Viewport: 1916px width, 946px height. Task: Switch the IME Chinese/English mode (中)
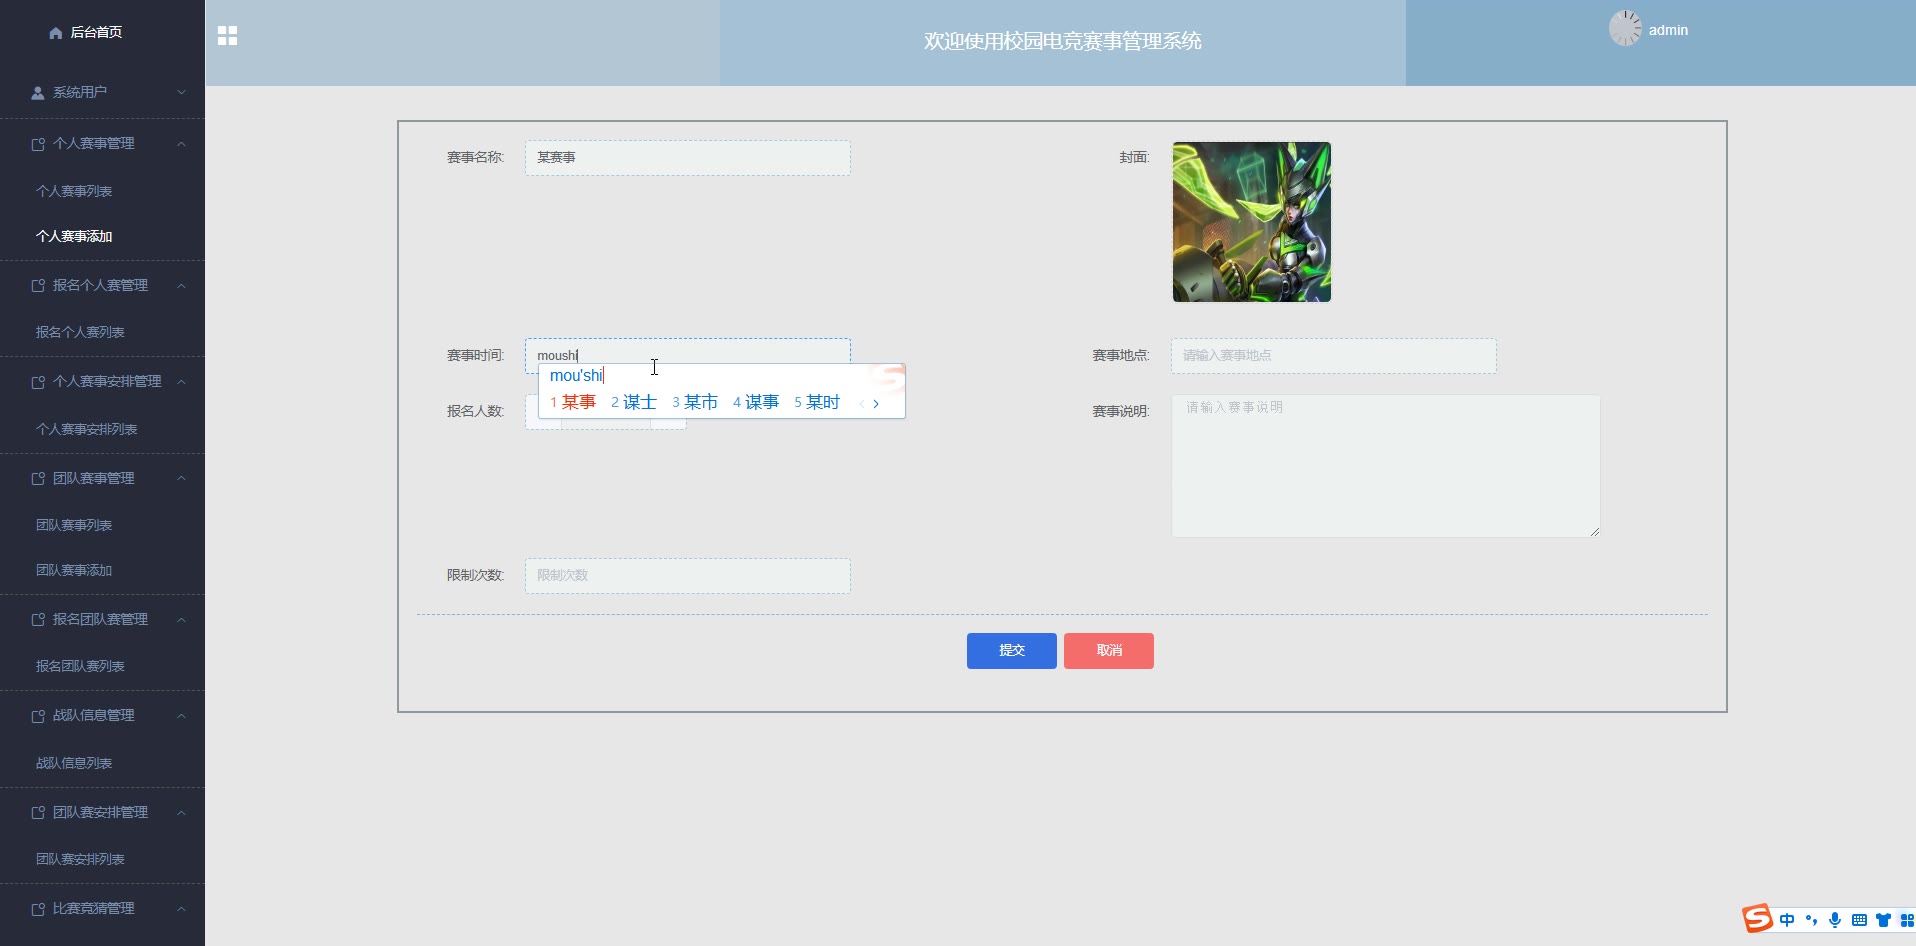(x=1787, y=920)
